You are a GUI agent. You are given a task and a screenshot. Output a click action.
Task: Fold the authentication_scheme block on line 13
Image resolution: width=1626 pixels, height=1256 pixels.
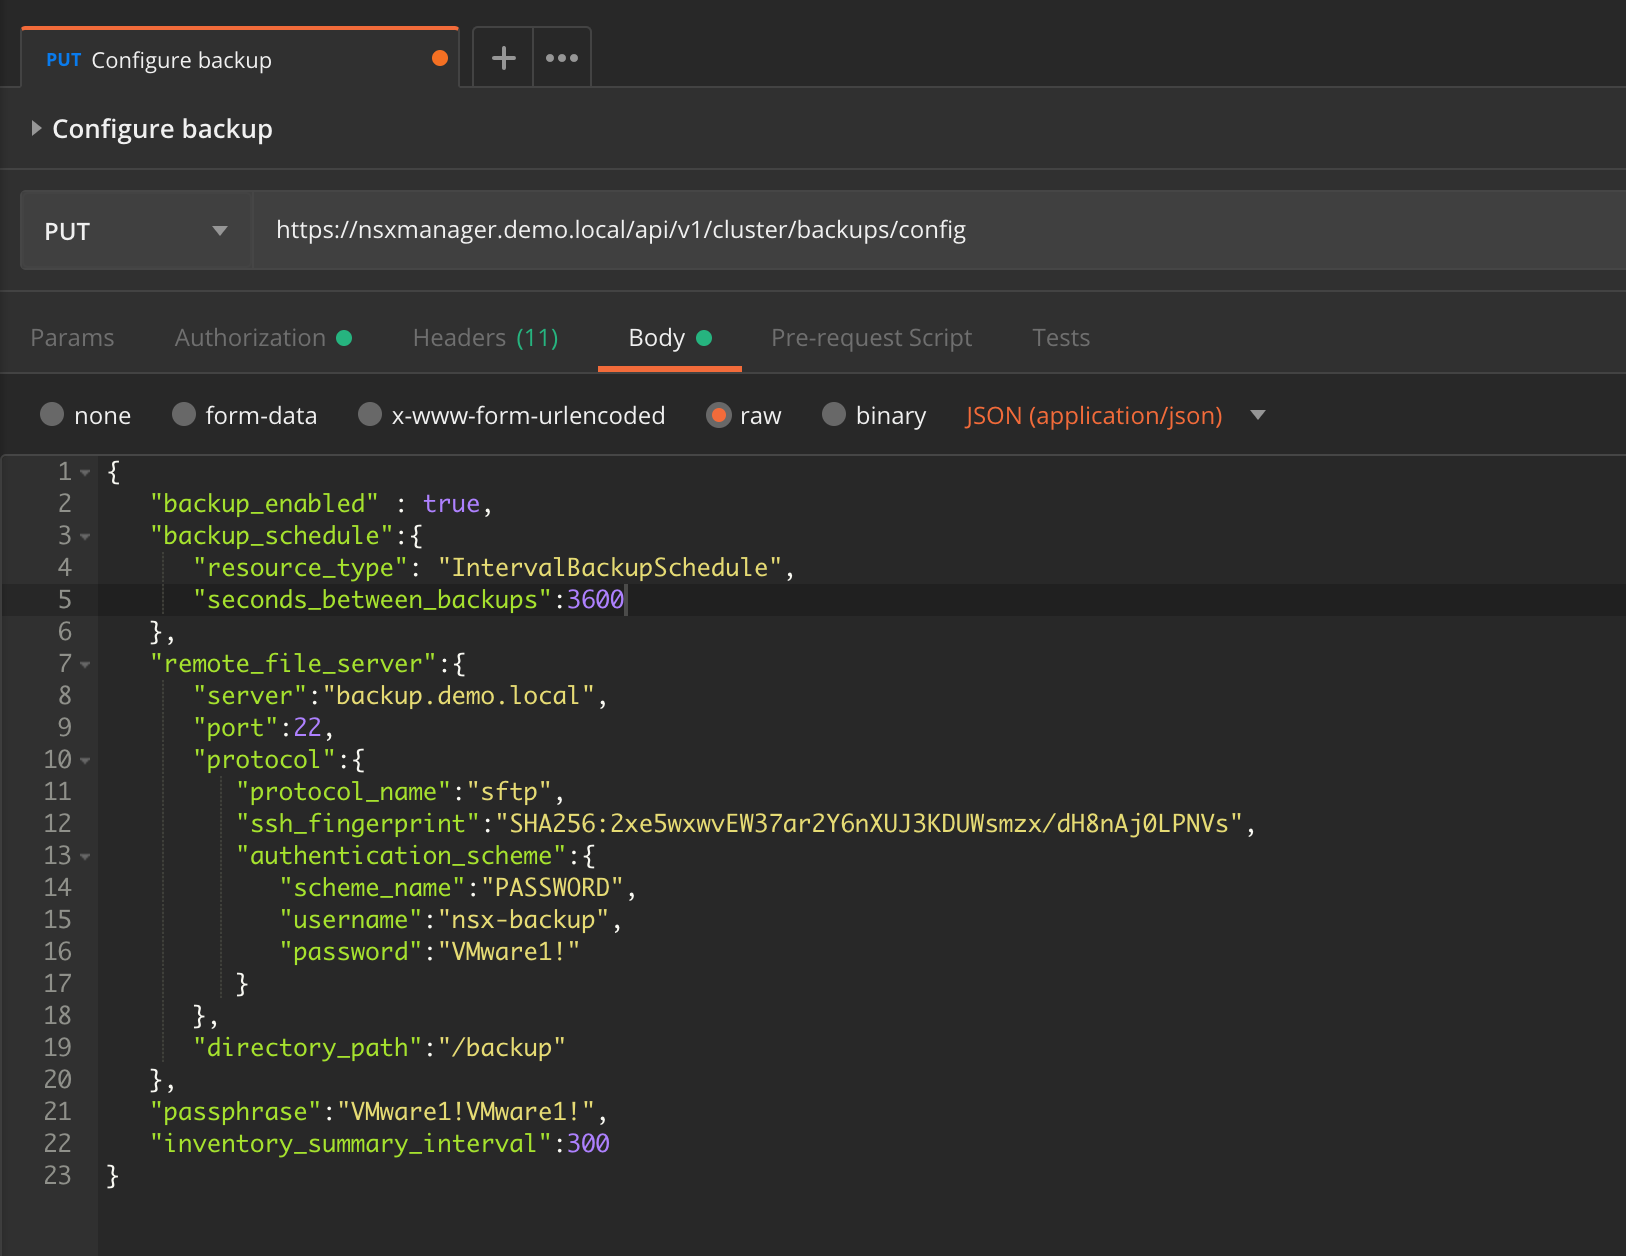coord(85,857)
